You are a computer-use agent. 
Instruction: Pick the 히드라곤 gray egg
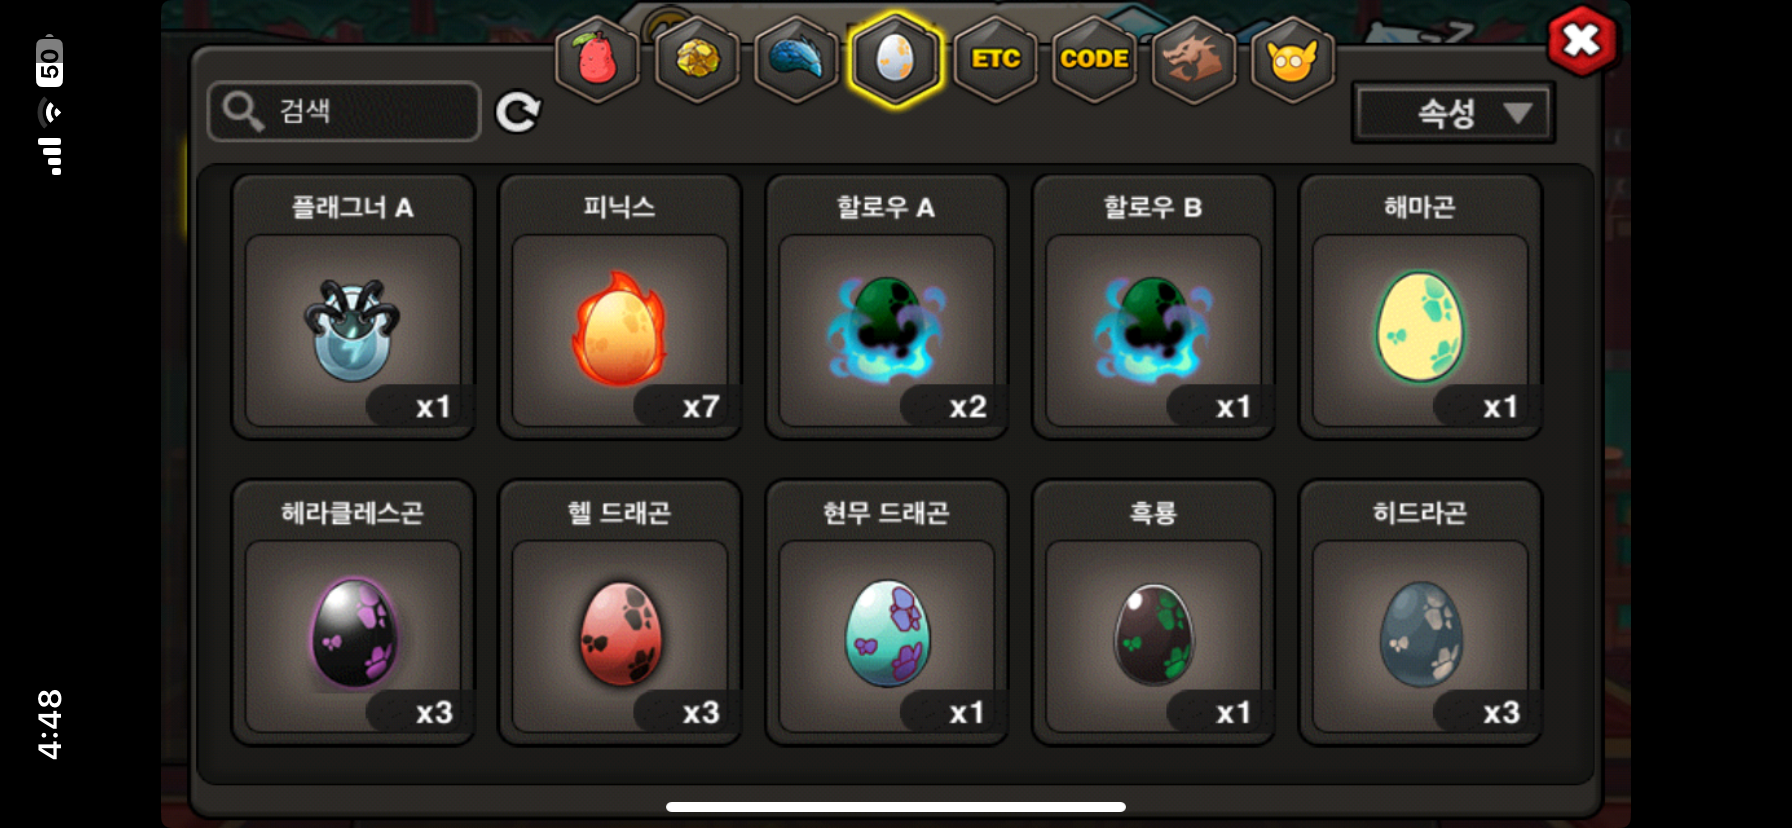click(x=1420, y=613)
